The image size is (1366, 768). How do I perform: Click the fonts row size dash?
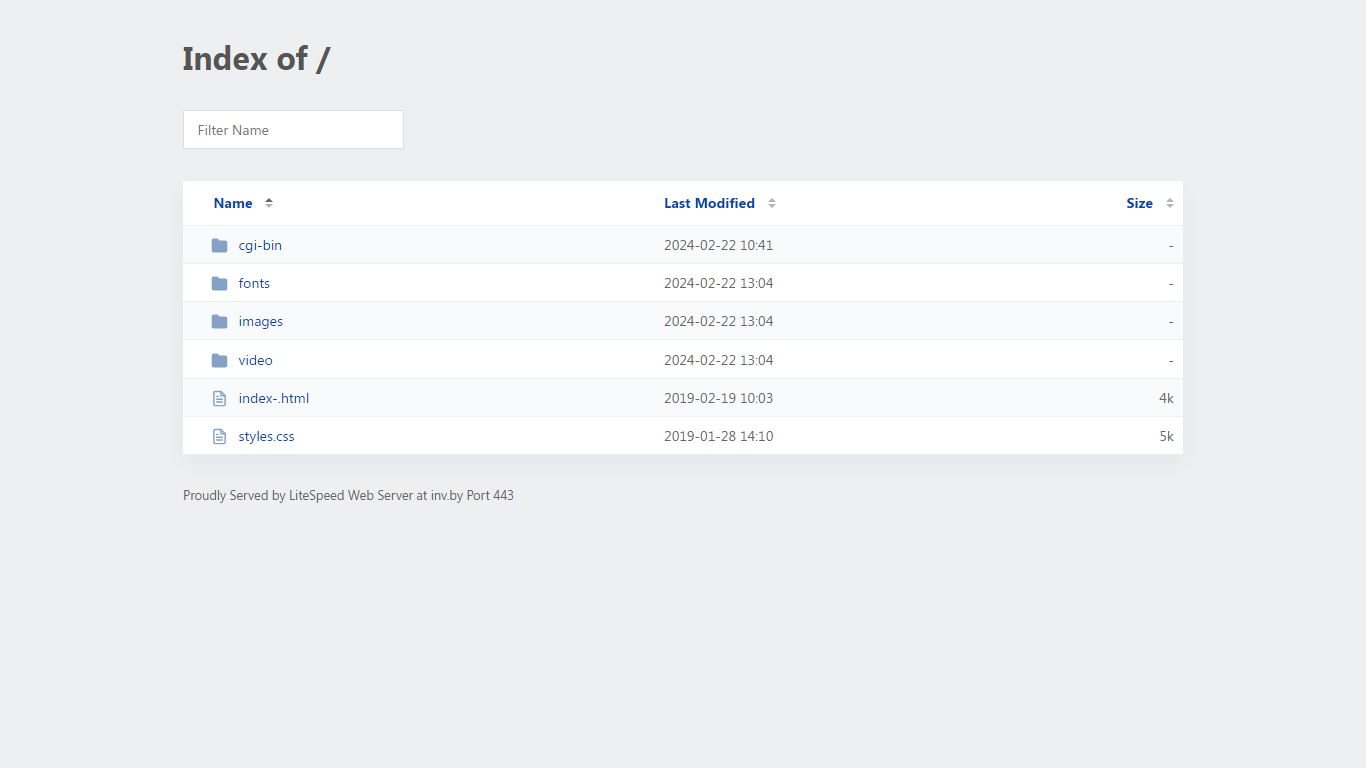coord(1171,284)
